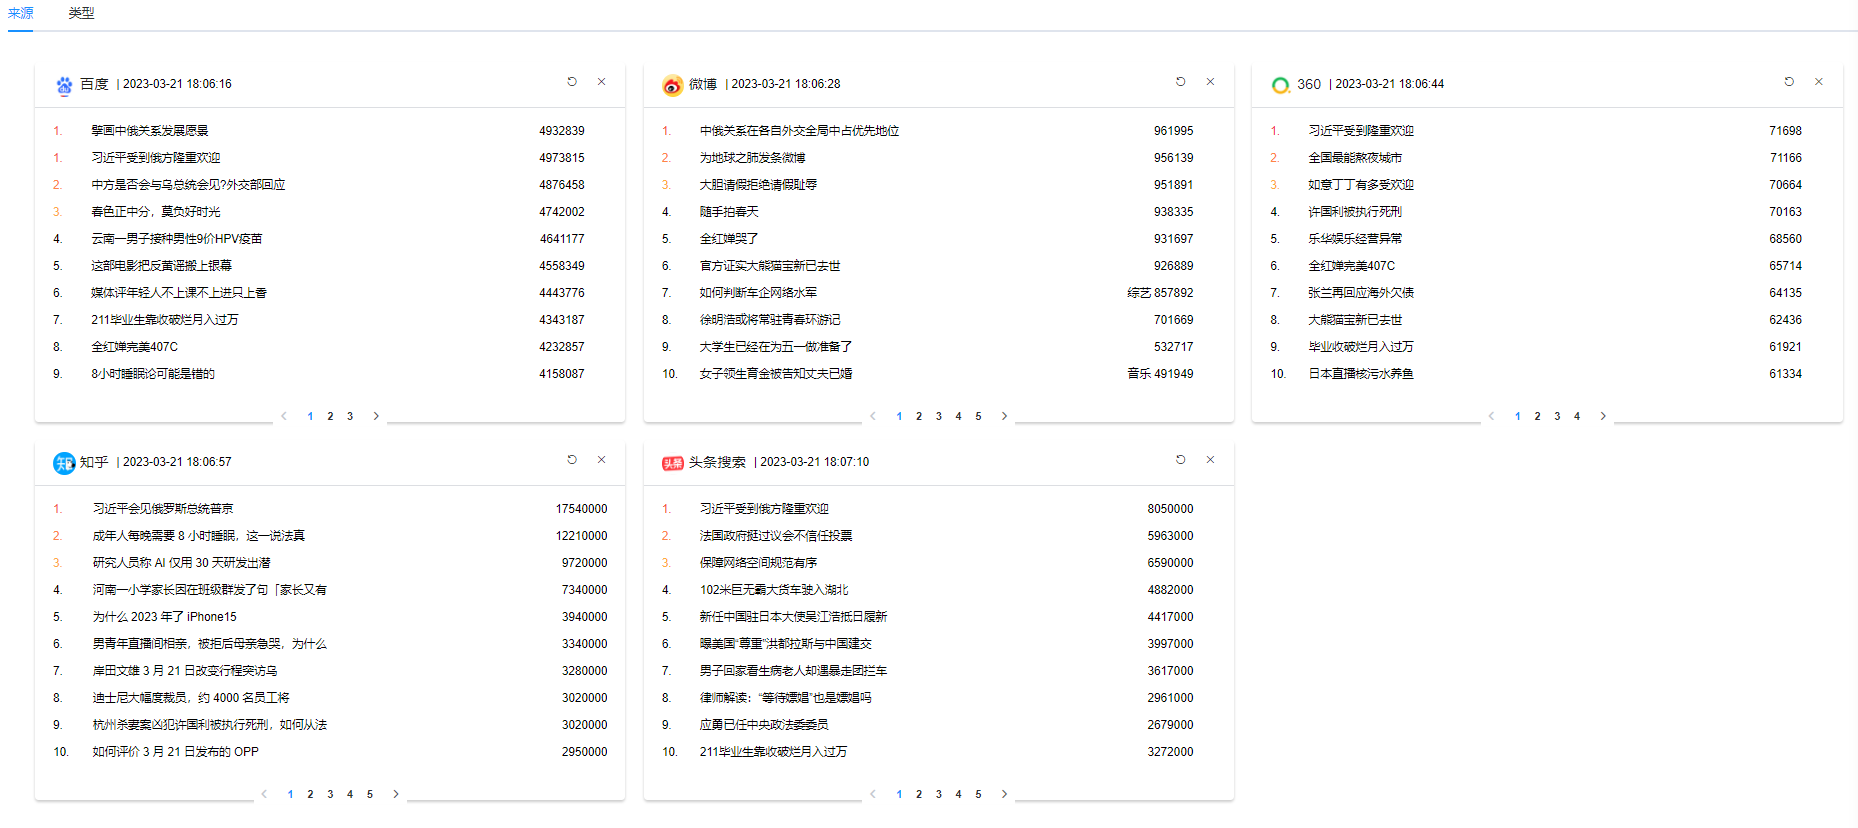
Task: Open 百度 topic 云南一男子接种男性9价HPV疫苗
Action: pos(177,239)
